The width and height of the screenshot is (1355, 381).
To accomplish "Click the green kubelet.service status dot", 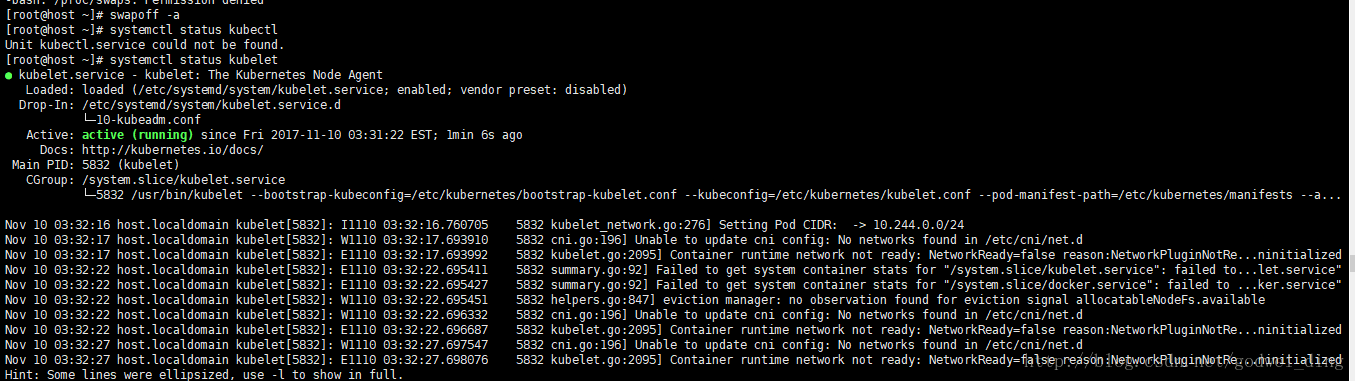I will click(x=9, y=75).
